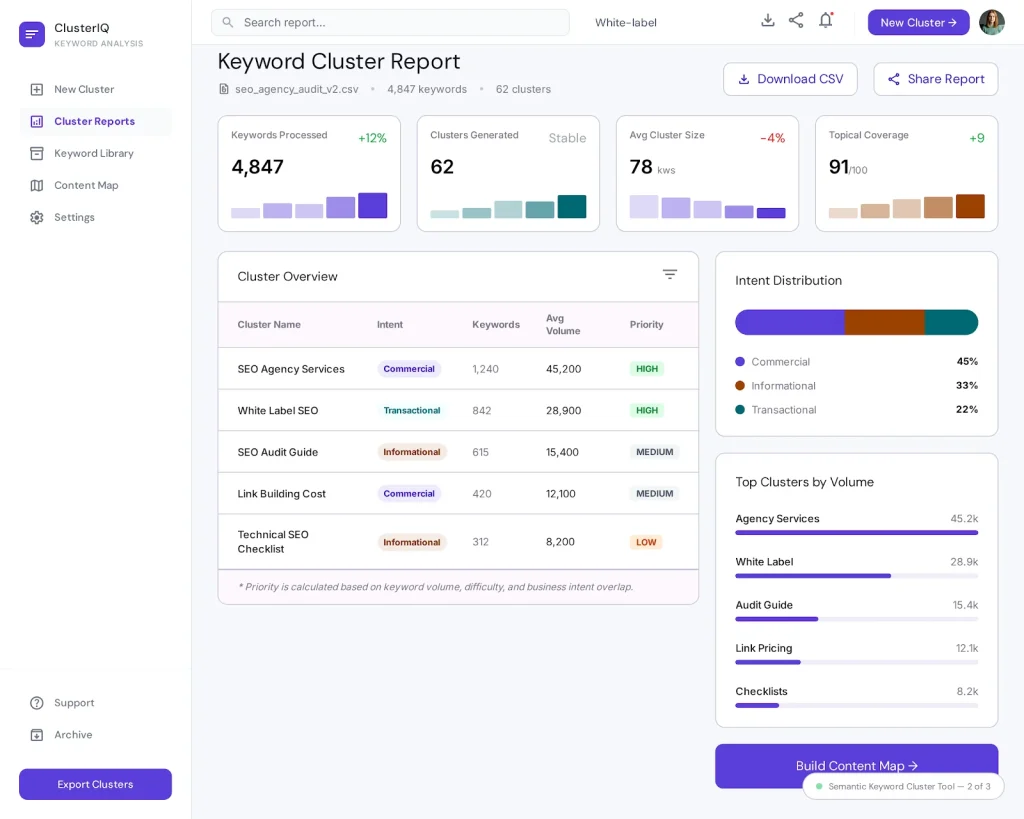Select the Technical SEO Checklist row

click(458, 542)
